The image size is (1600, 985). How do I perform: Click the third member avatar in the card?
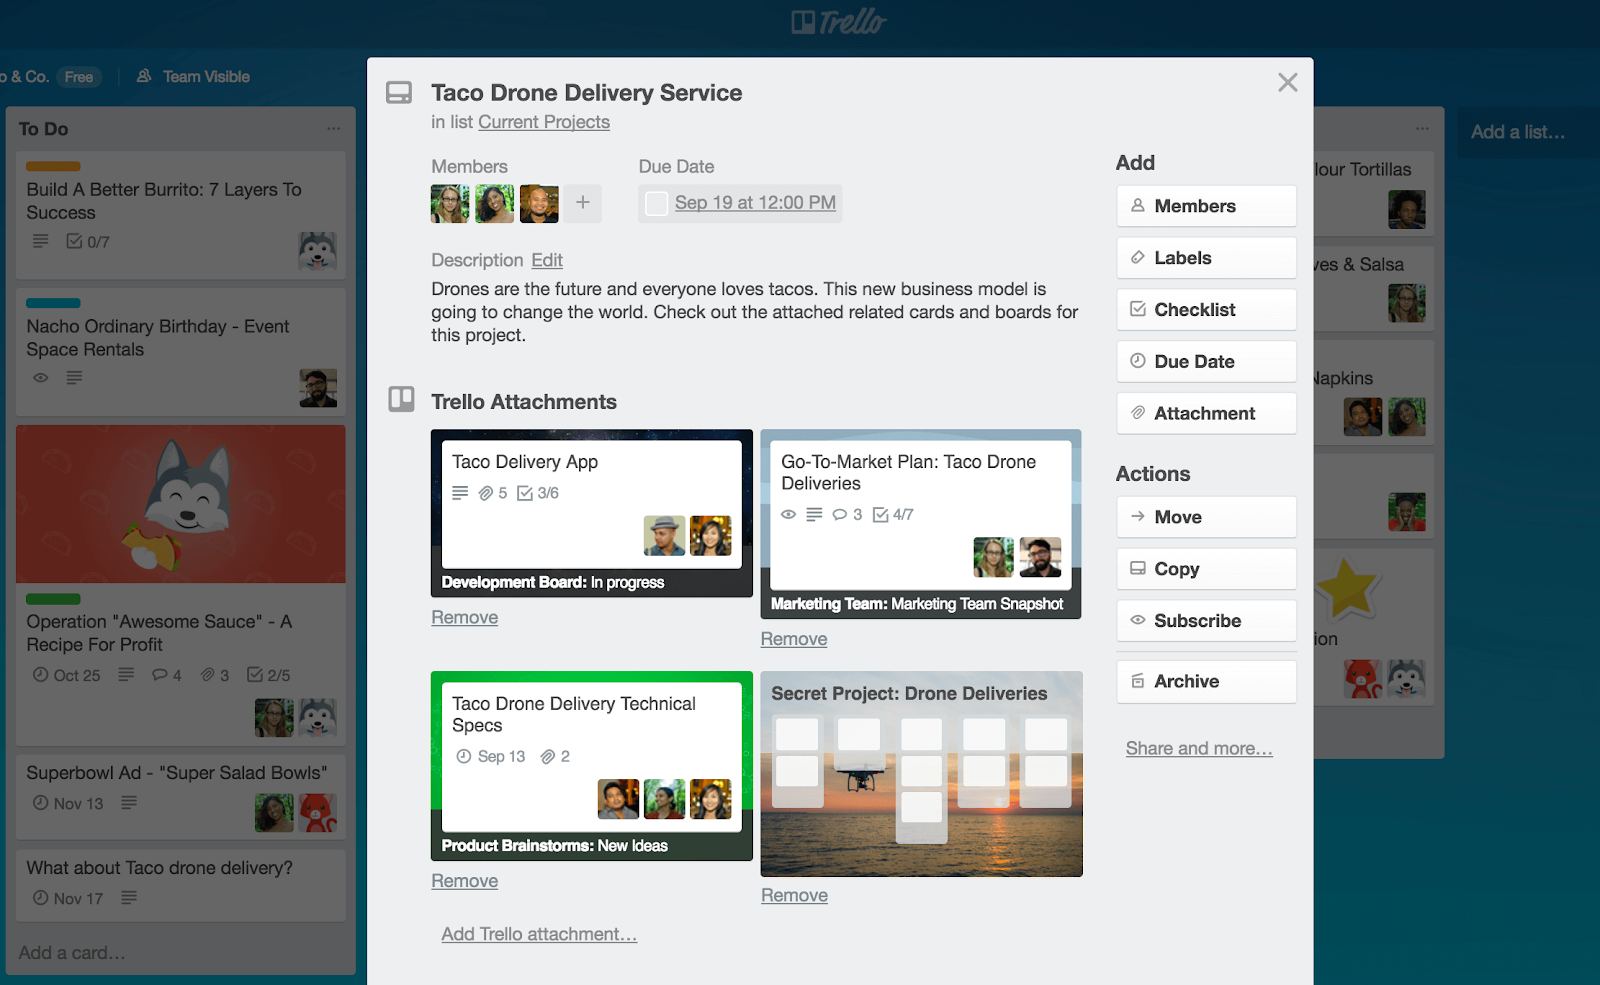539,203
